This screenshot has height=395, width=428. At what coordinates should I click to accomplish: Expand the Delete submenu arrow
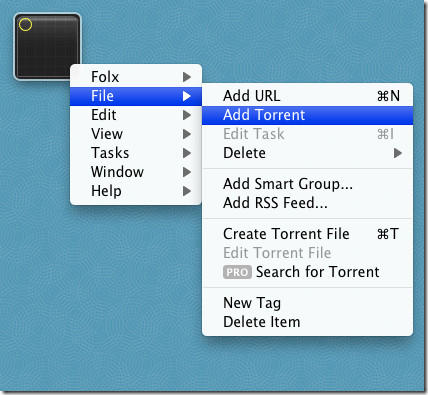coord(397,153)
